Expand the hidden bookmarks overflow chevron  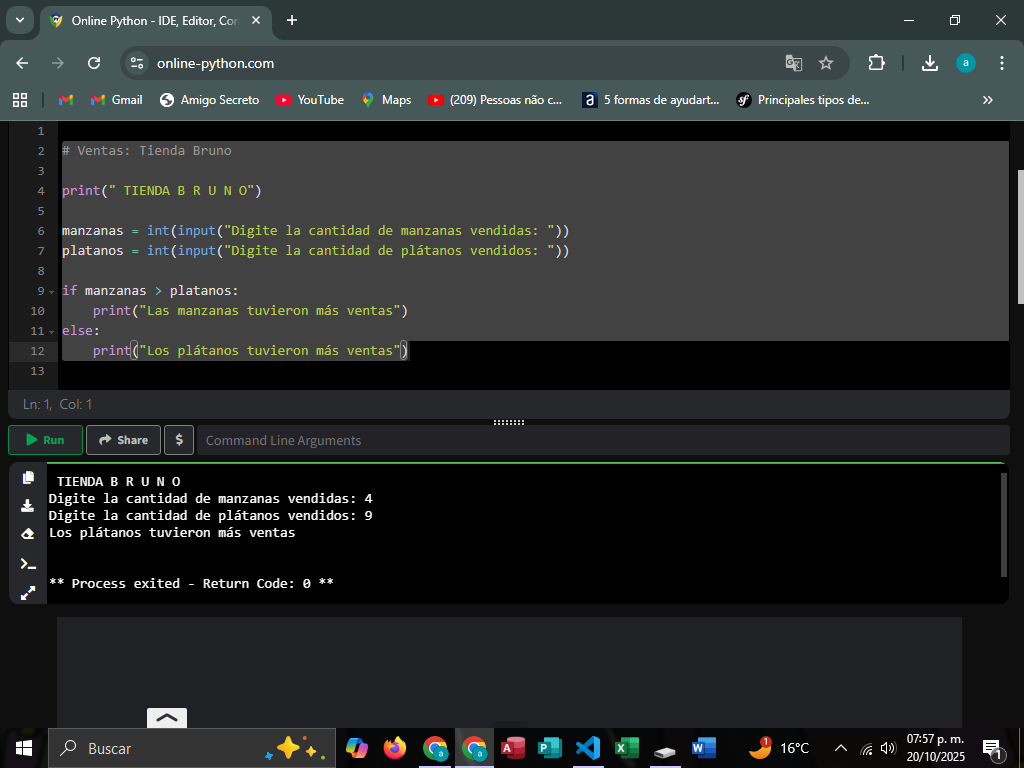click(988, 100)
